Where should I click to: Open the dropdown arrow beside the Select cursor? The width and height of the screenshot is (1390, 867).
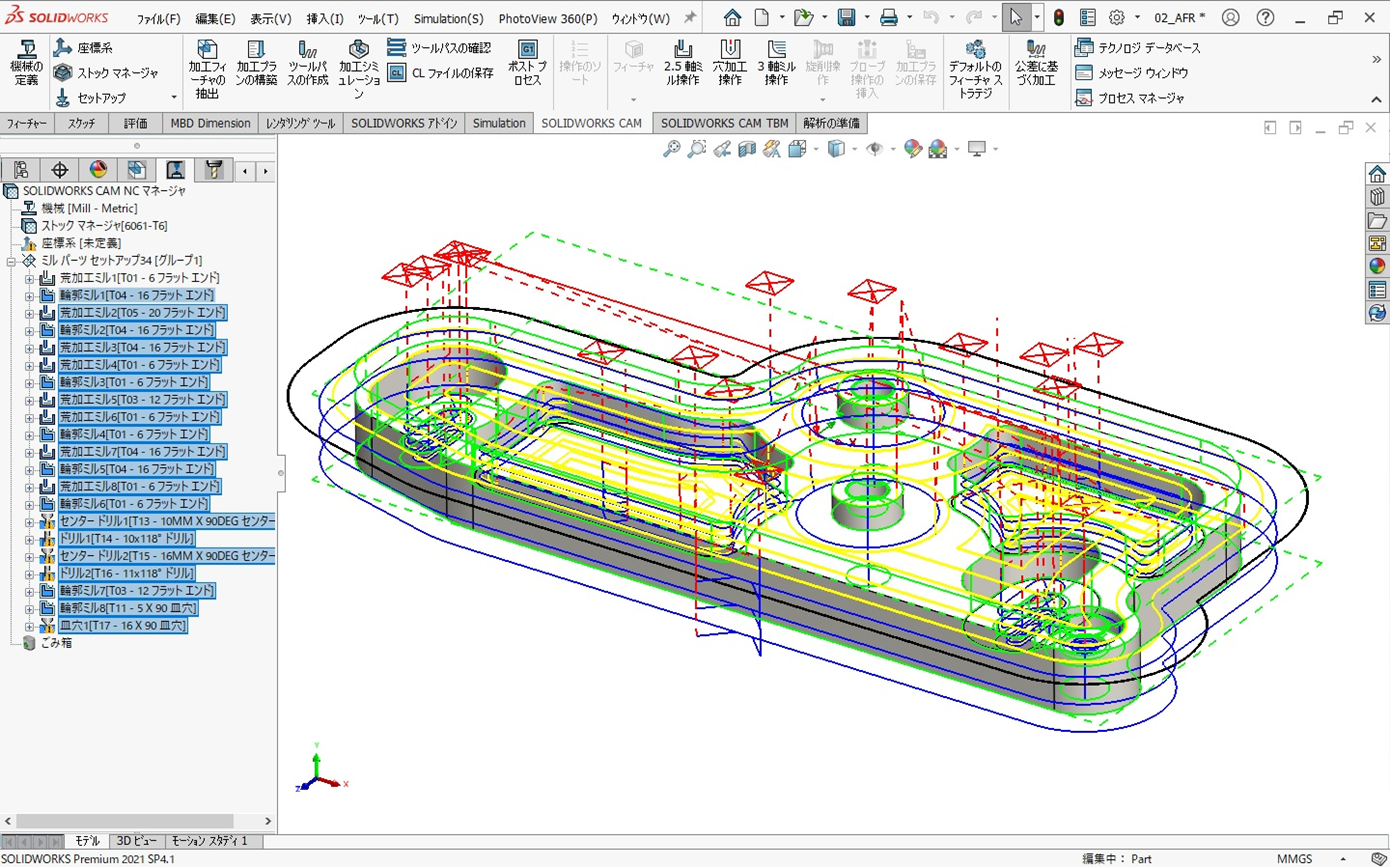1037,17
